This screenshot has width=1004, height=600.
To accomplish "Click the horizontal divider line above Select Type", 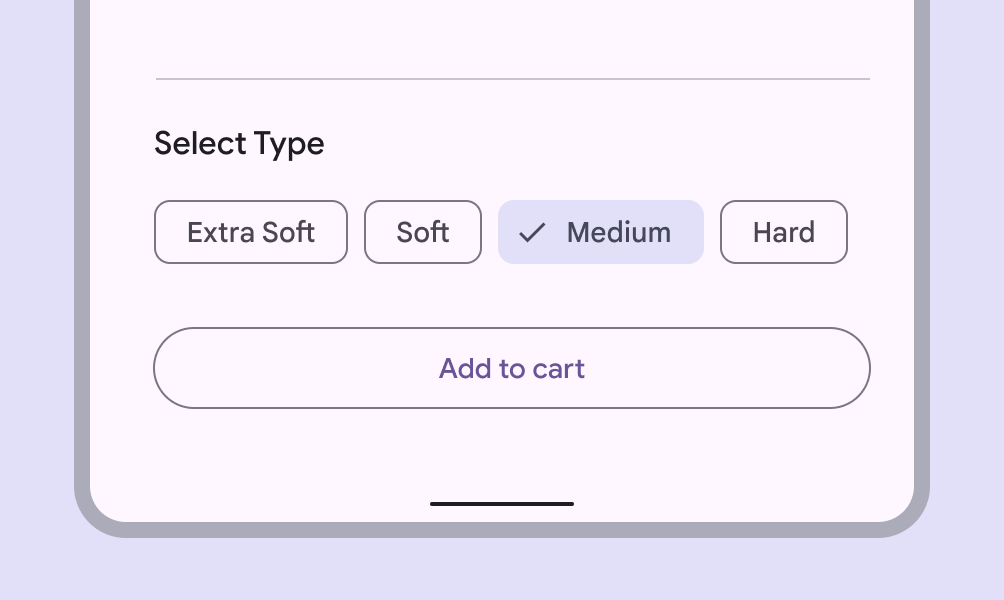I will 512,79.
